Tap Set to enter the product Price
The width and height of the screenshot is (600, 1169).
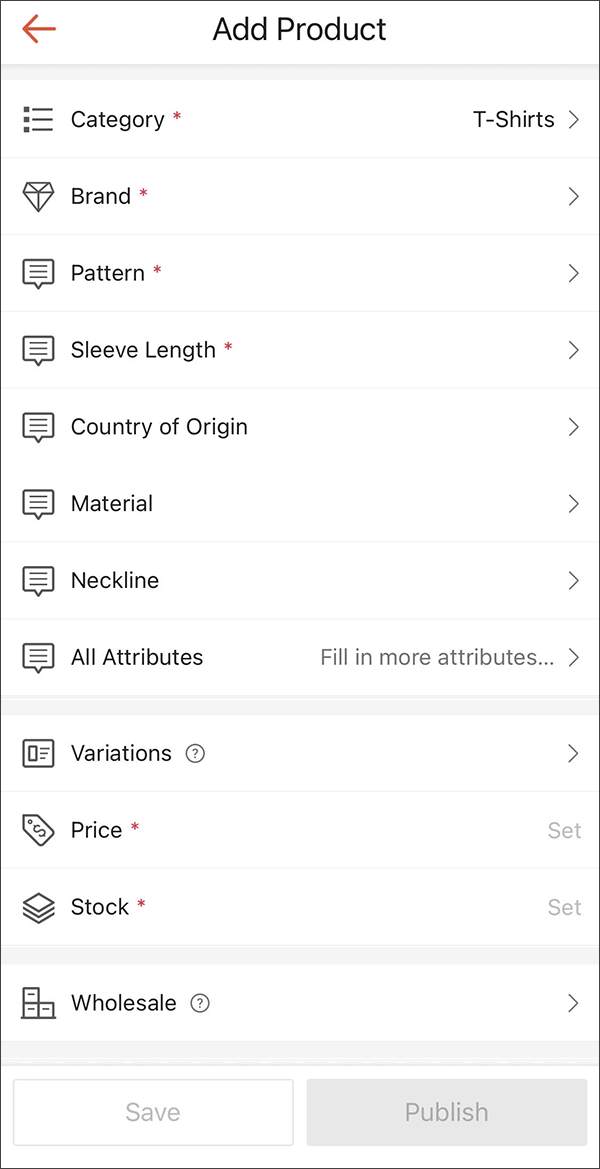[564, 830]
